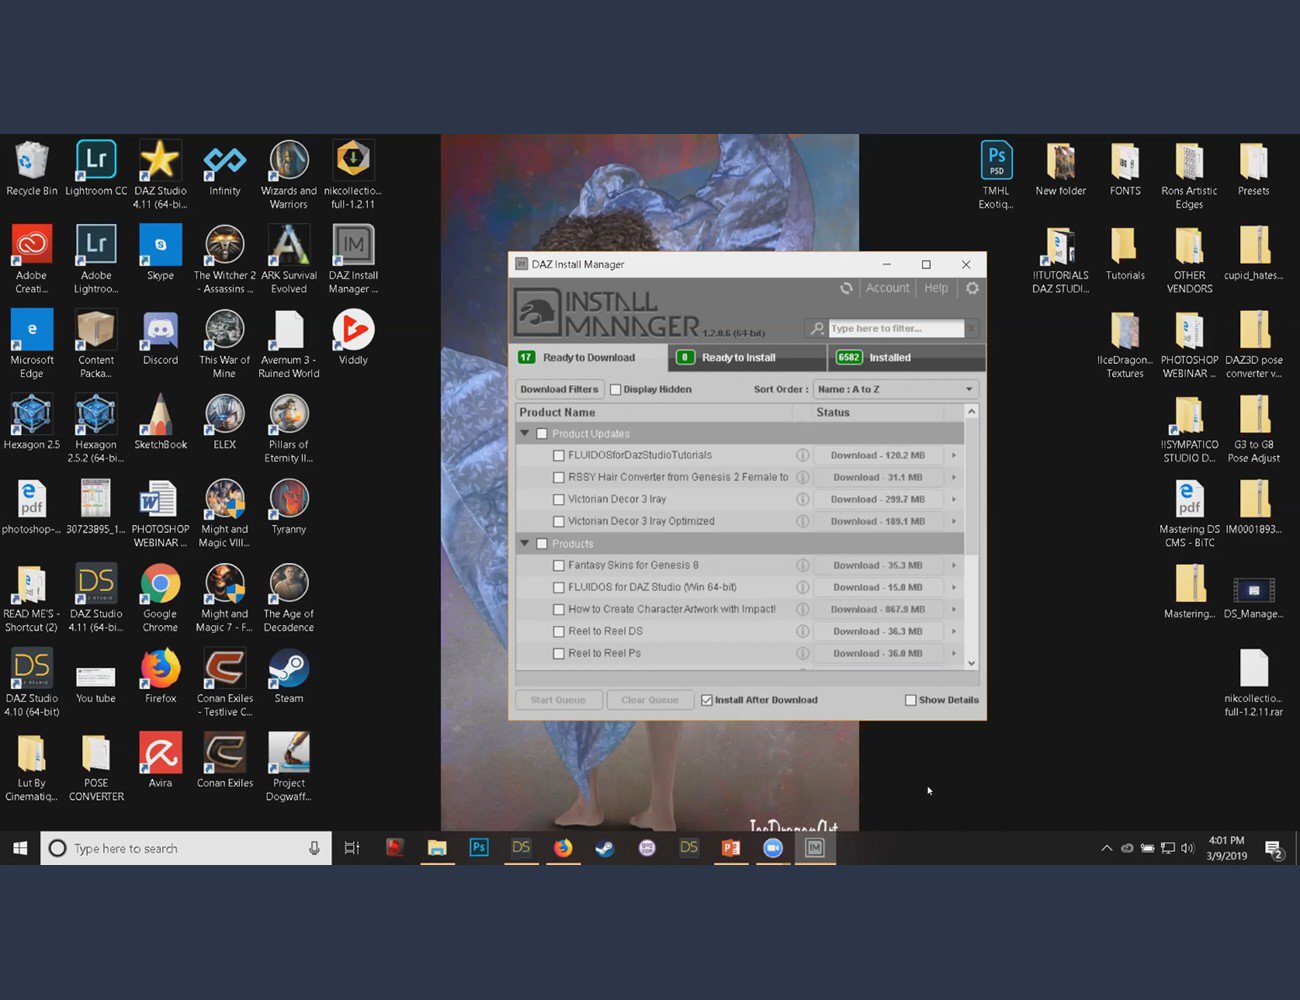This screenshot has height=1000, width=1300.
Task: Show info for FLUIDOSforDazStudioTutorials
Action: 802,455
